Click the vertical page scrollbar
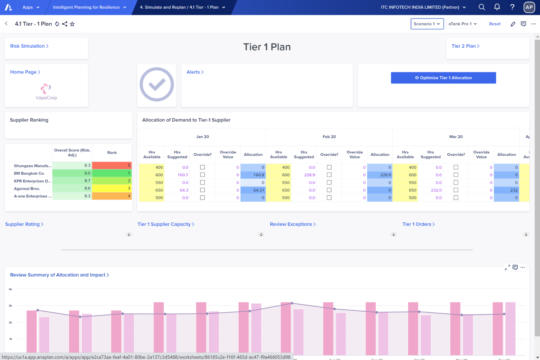 [537, 186]
